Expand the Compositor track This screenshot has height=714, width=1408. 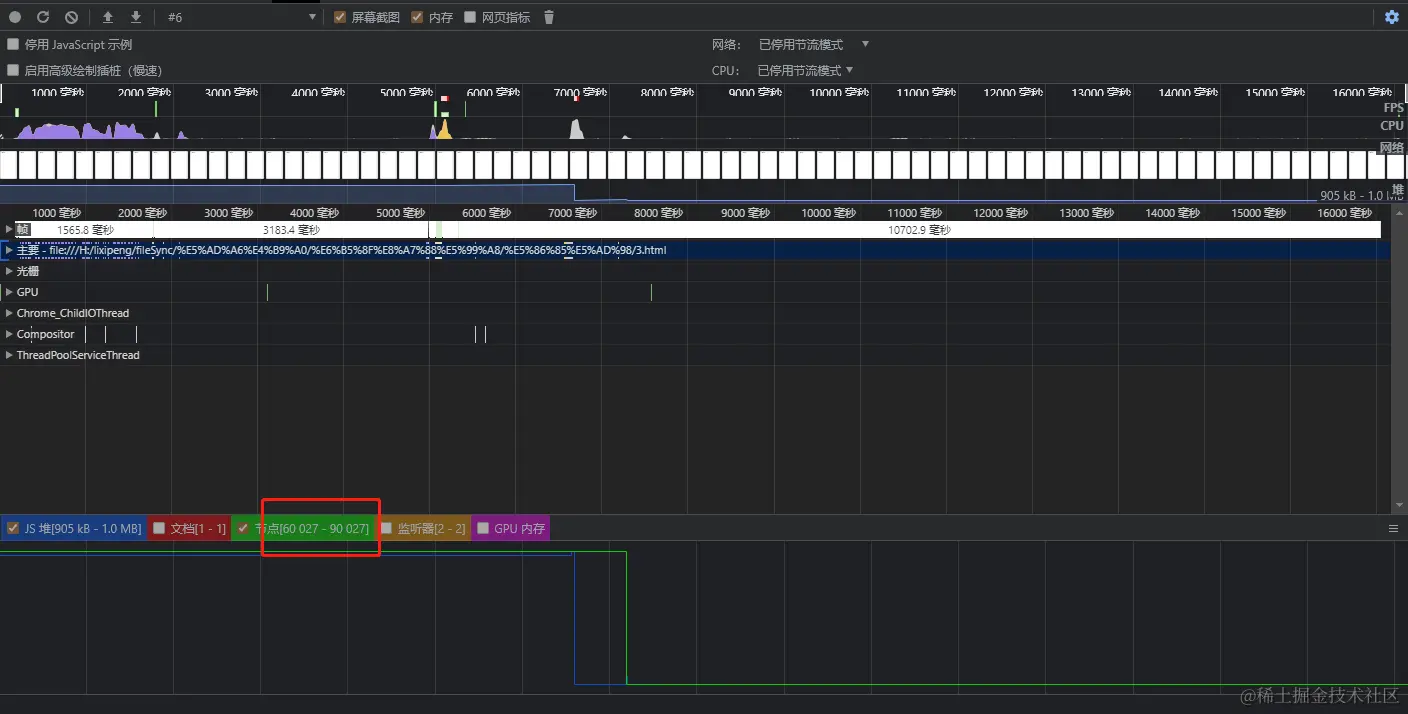pyautogui.click(x=9, y=334)
